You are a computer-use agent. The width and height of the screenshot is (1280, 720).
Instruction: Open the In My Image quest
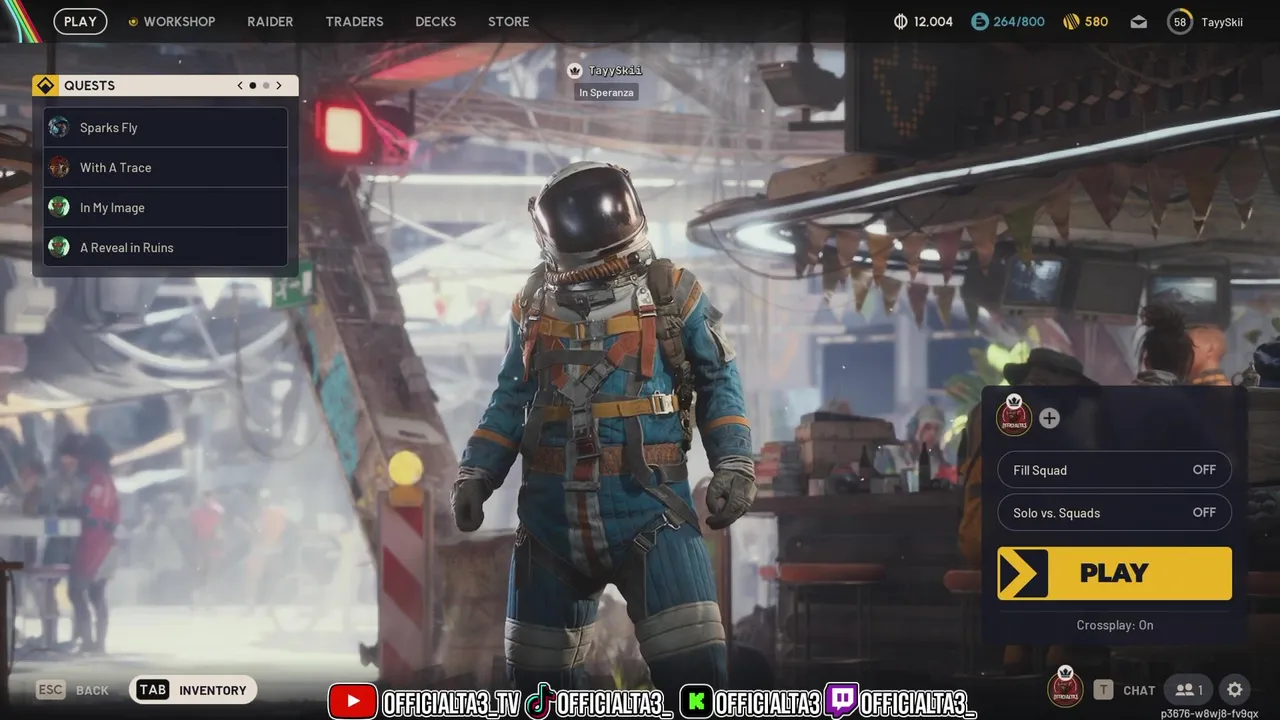tap(166, 207)
